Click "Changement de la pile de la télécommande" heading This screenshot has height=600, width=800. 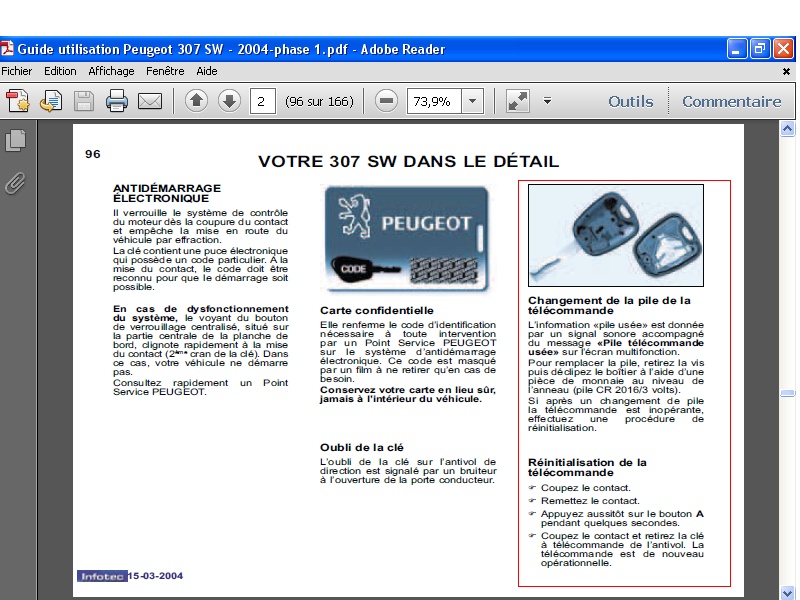pyautogui.click(x=609, y=306)
